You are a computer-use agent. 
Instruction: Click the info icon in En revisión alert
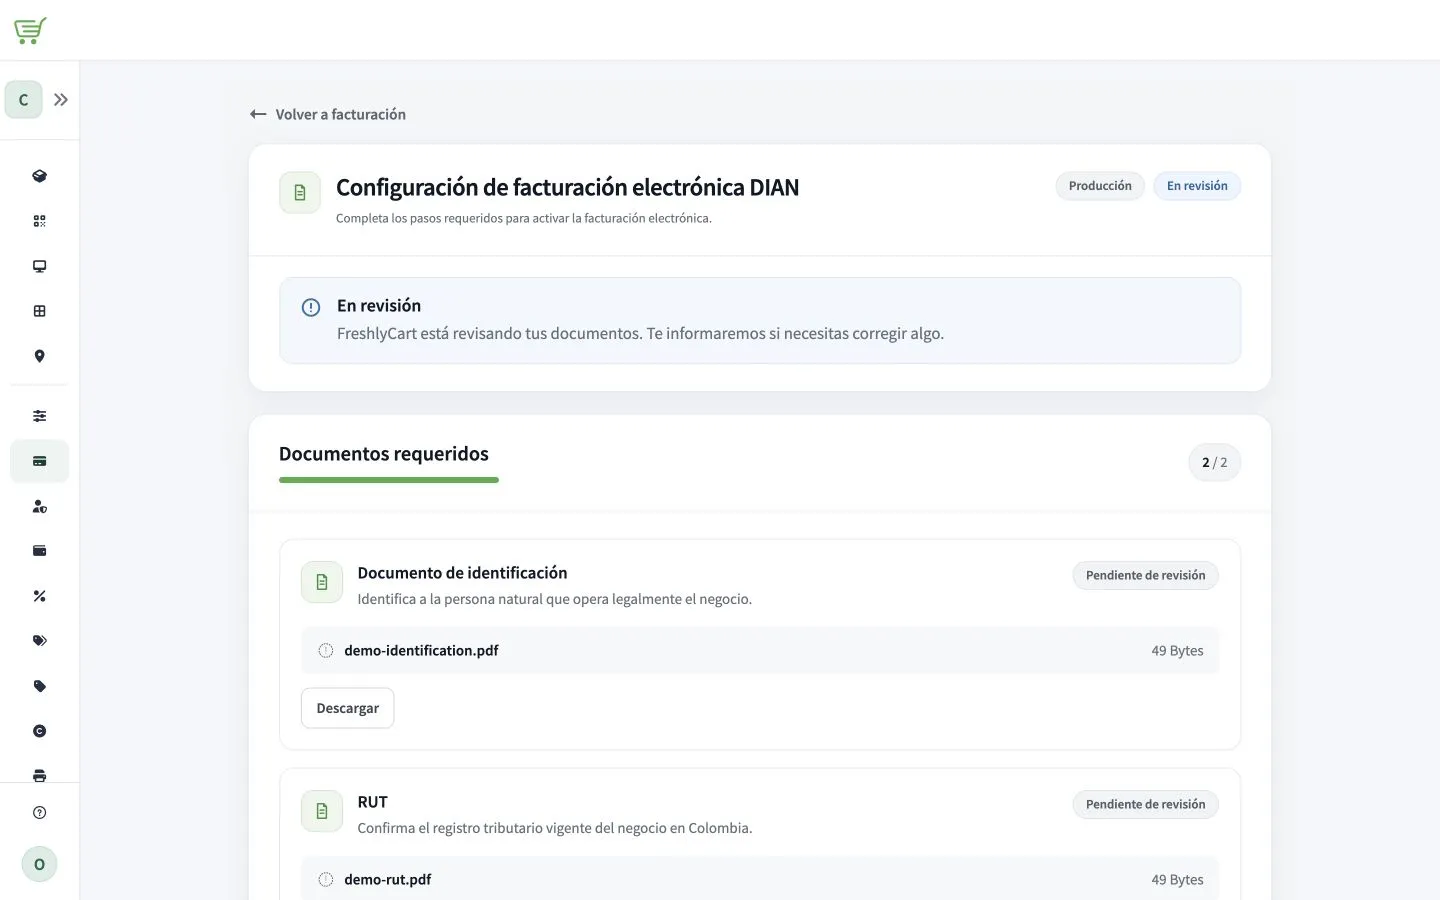coord(311,307)
